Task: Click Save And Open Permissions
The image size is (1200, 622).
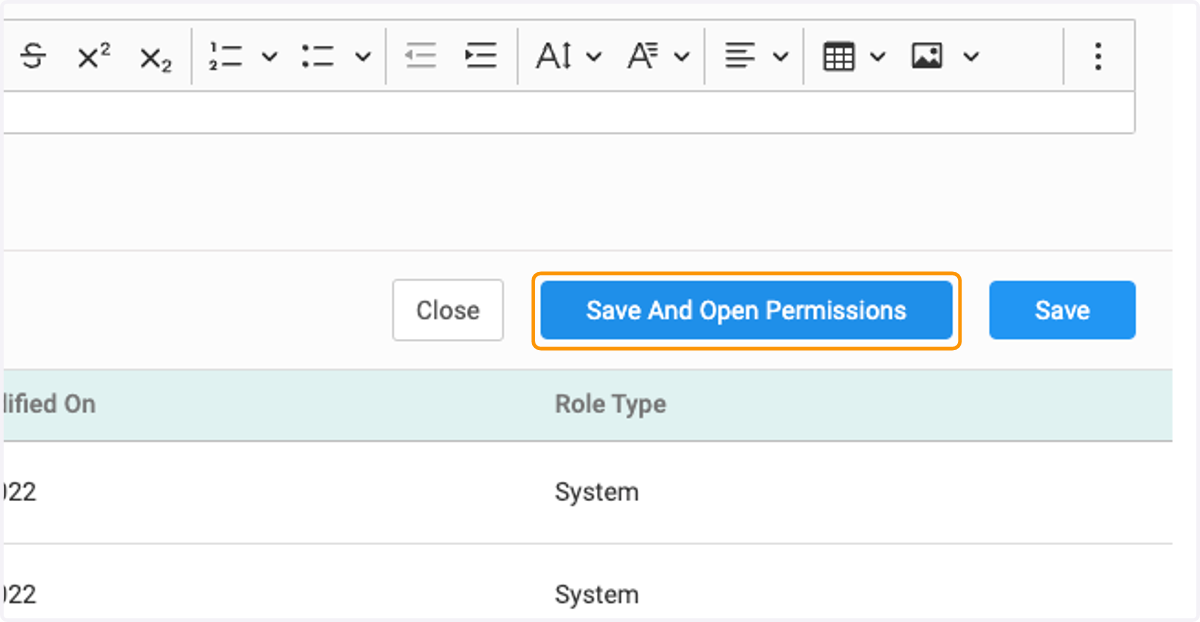Action: point(746,310)
